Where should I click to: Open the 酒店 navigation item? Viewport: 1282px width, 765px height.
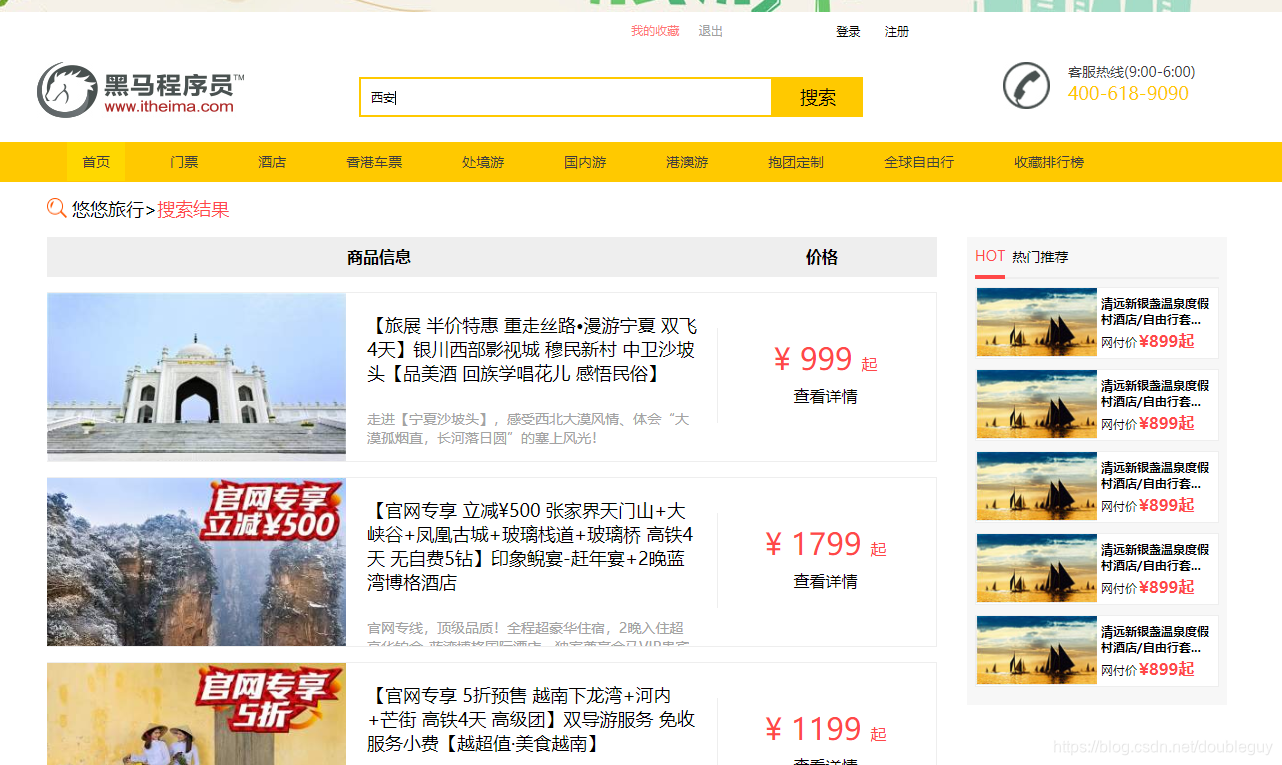coord(272,162)
